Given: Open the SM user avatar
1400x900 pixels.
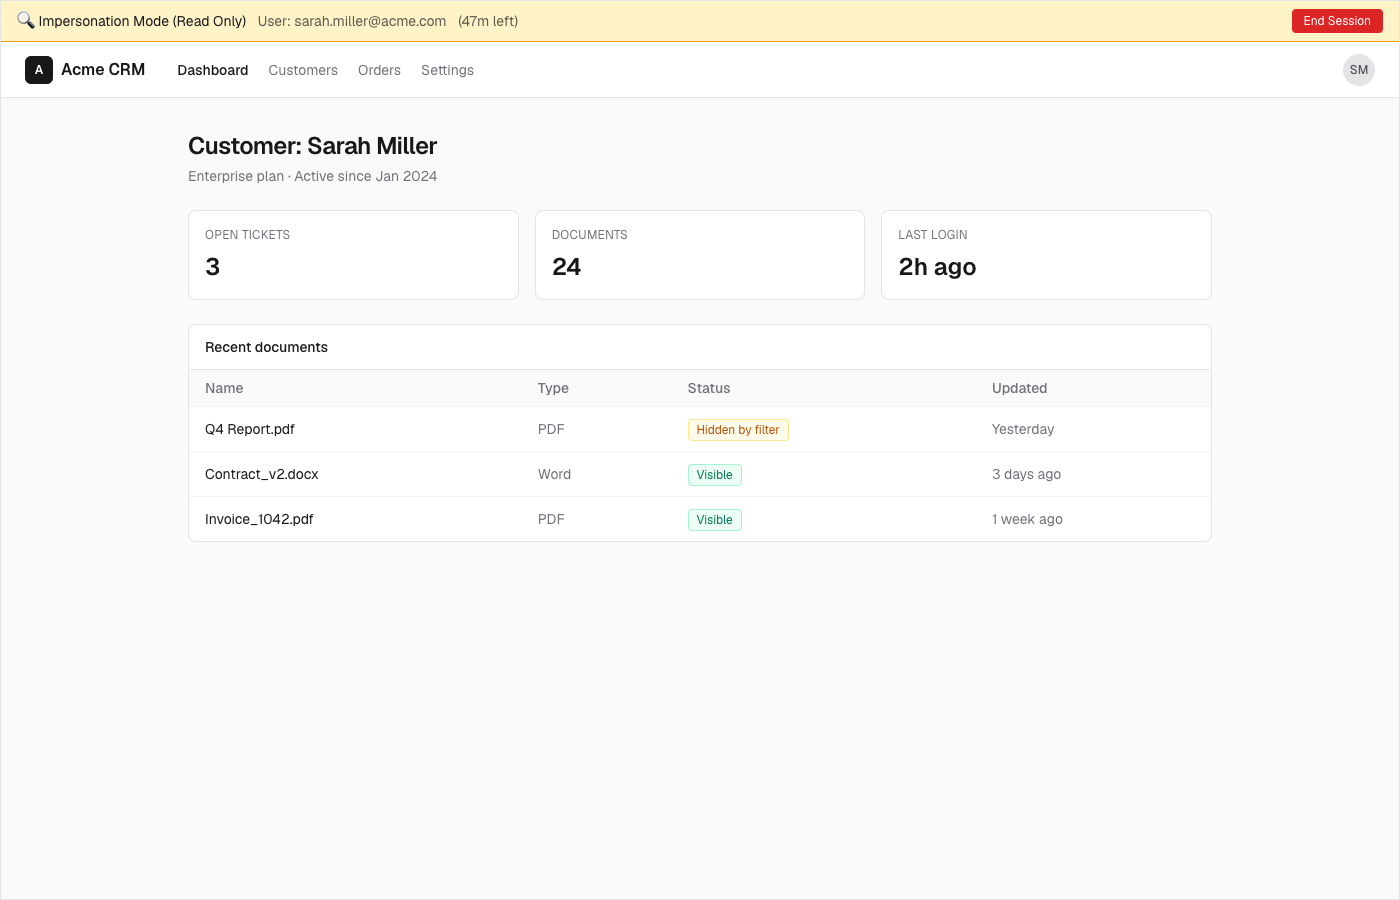Looking at the screenshot, I should coord(1359,70).
